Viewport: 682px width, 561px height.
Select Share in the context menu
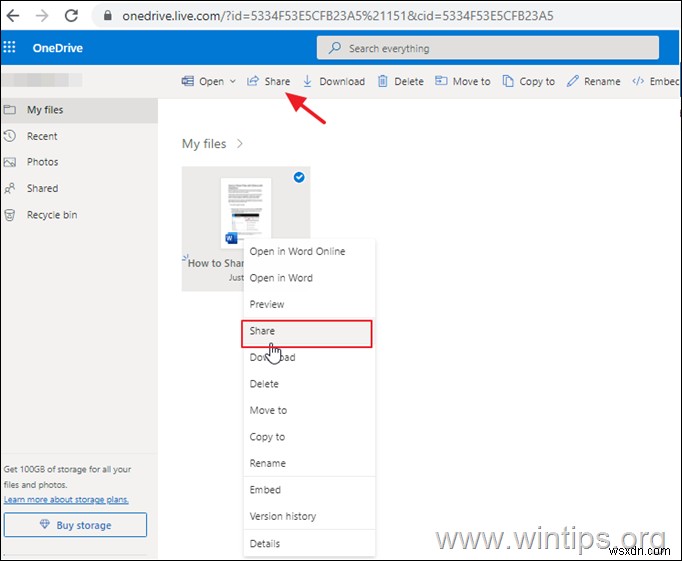pos(307,334)
